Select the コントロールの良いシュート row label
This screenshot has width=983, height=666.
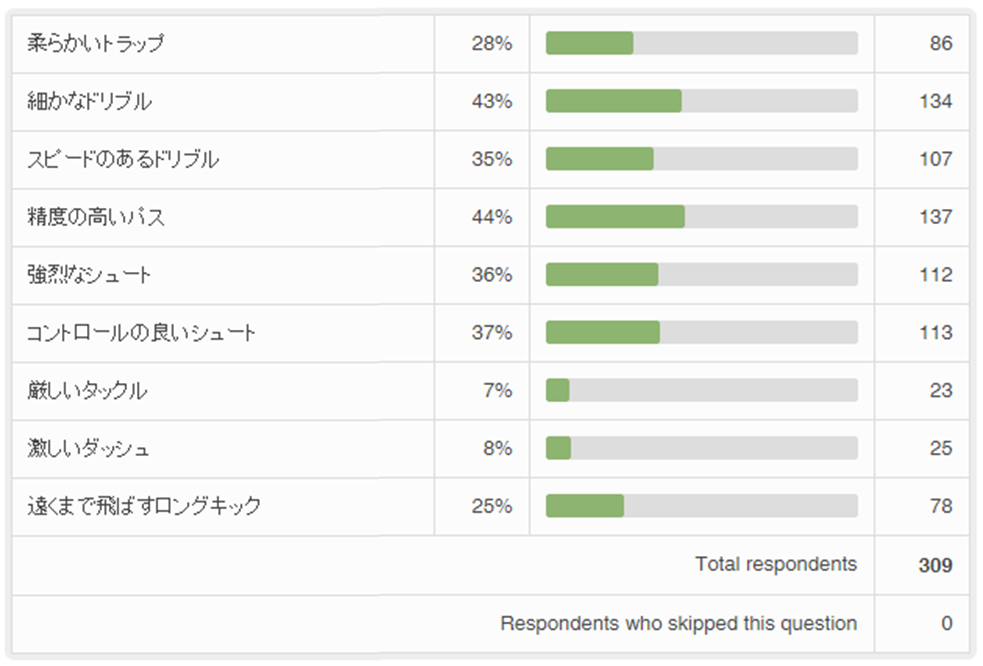[x=142, y=333]
